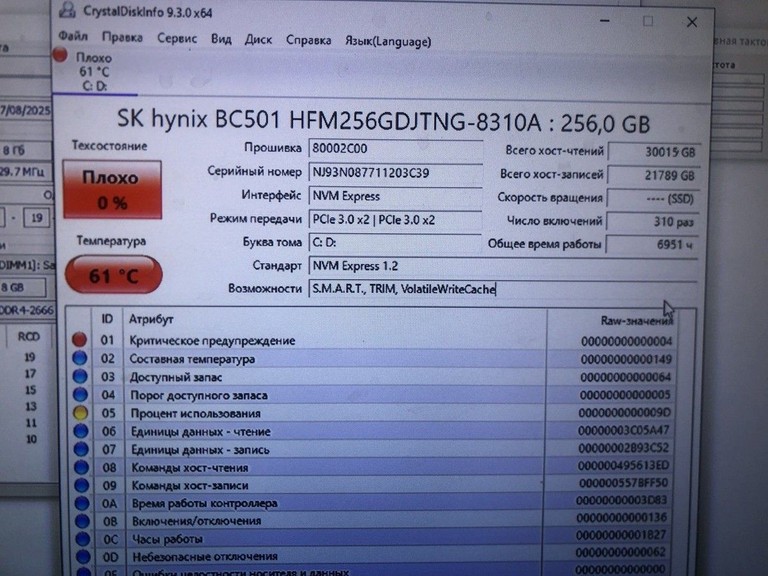
Task: Click the Скорость вращения value ---- (SSD)
Action: tap(653, 199)
